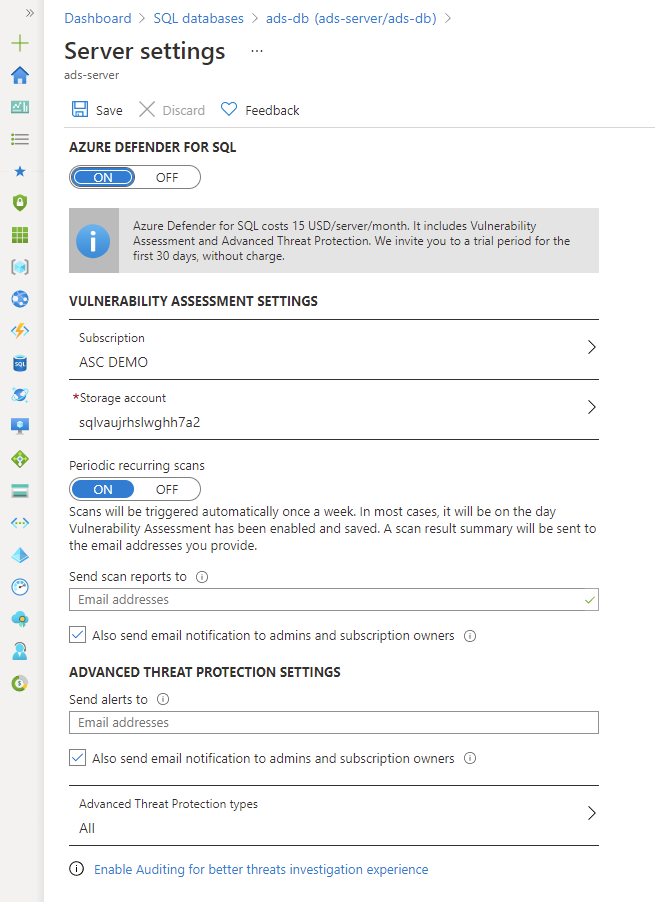Image resolution: width=655 pixels, height=902 pixels.
Task: Click info icon after scan reports checkbox label
Action: pyautogui.click(x=470, y=636)
